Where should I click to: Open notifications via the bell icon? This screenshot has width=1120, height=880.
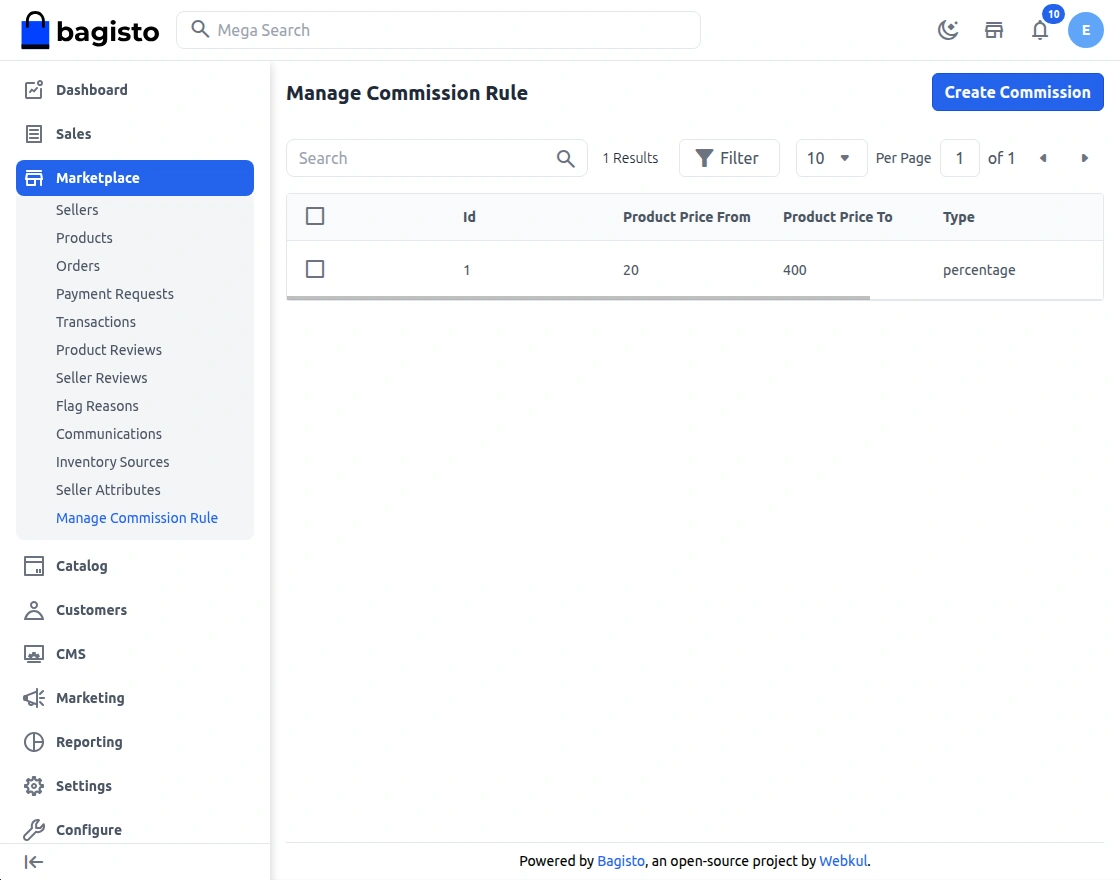1040,30
